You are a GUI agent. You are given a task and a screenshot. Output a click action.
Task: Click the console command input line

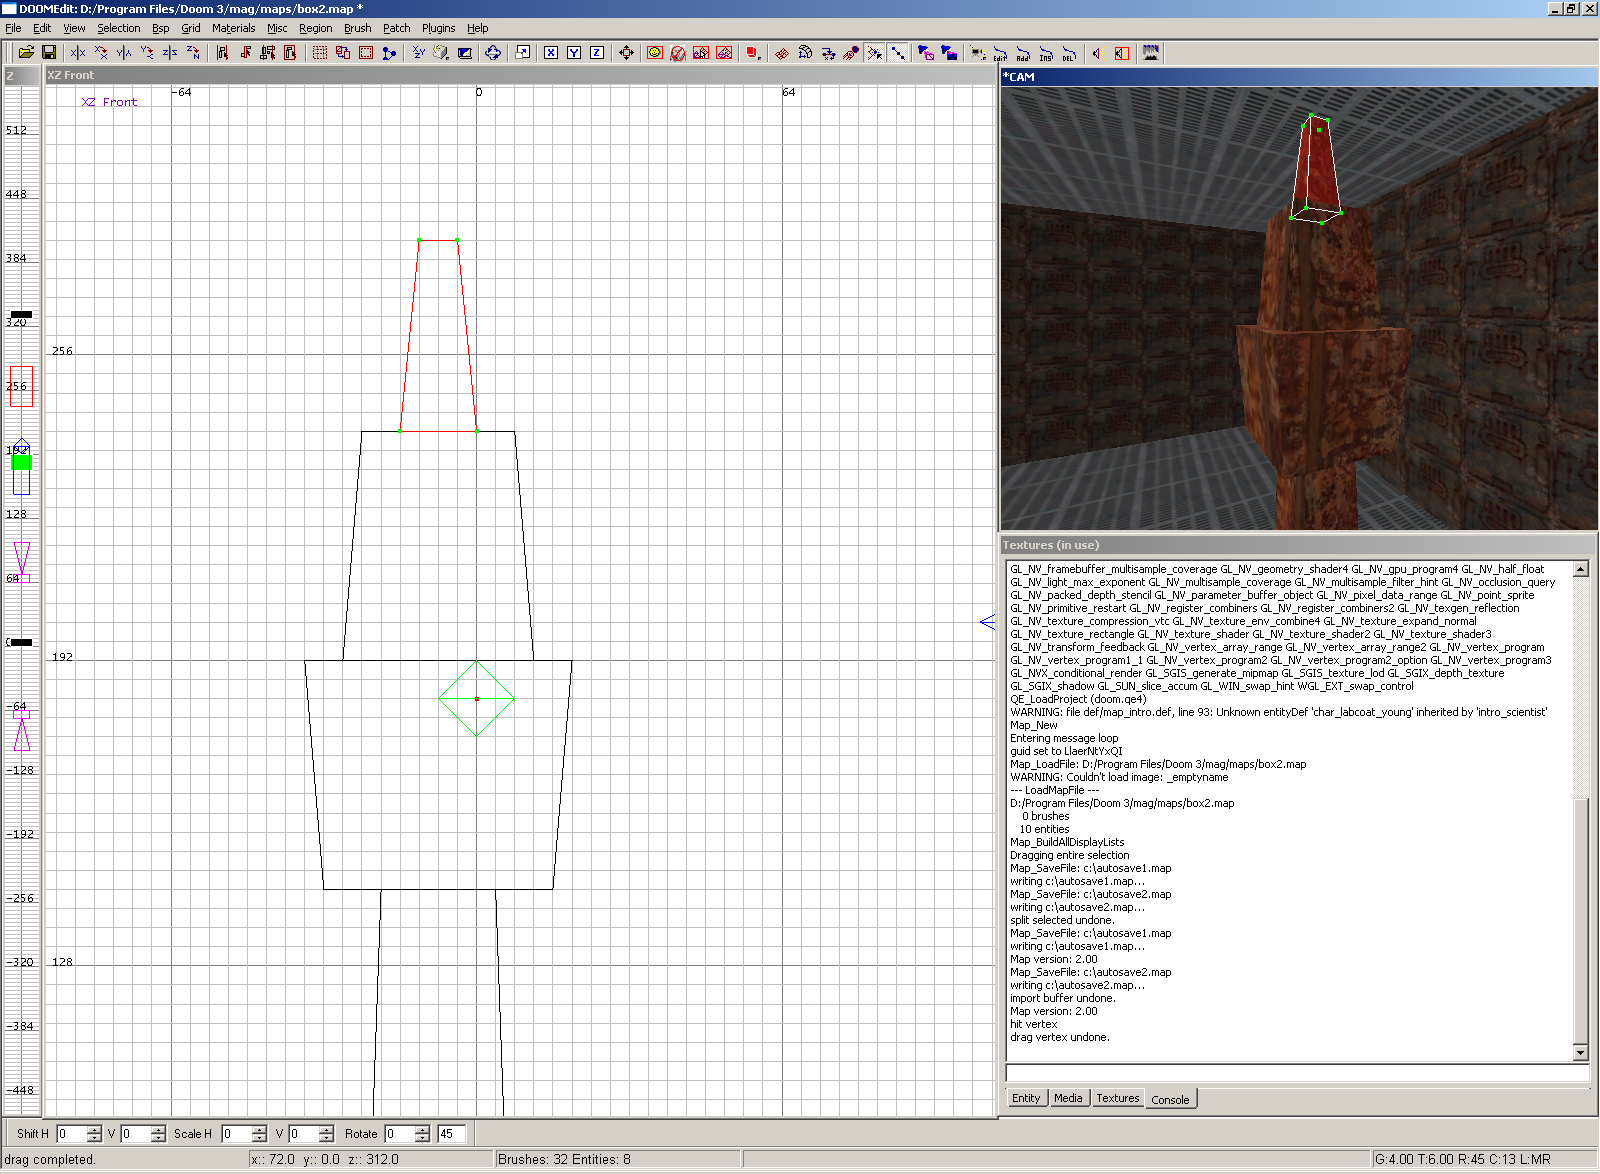[1297, 1073]
